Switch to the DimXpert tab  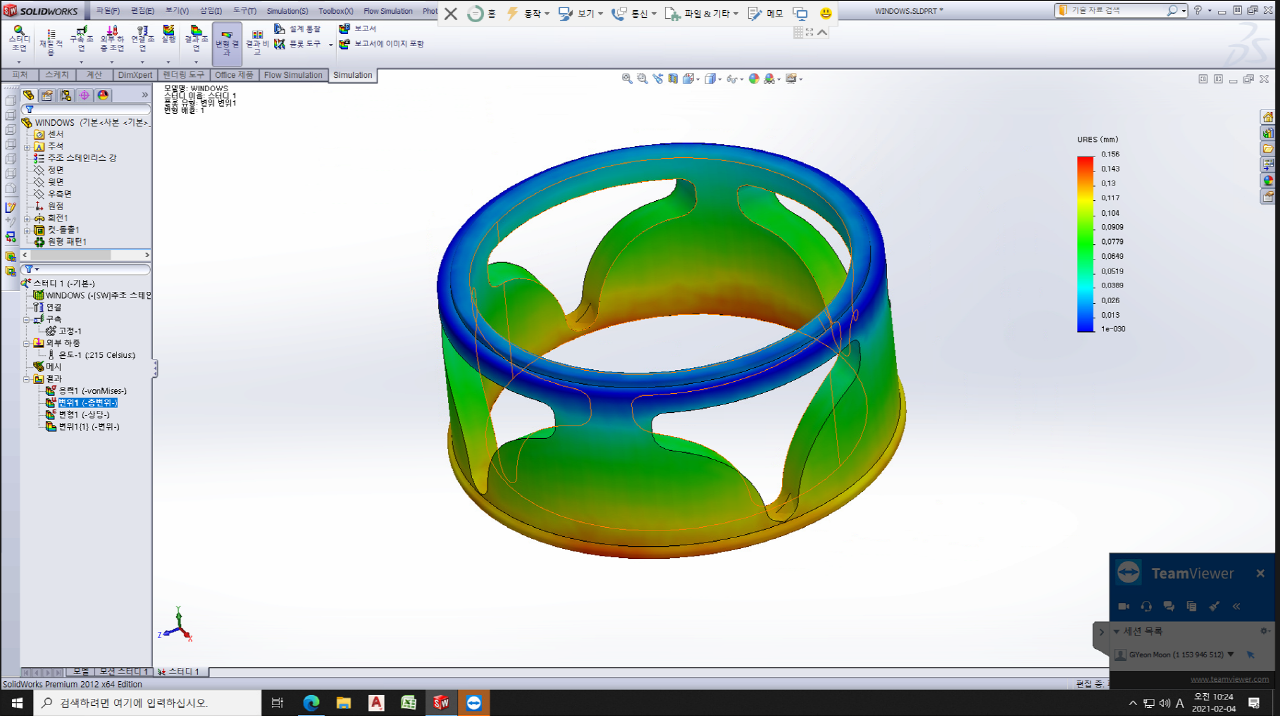(x=135, y=75)
